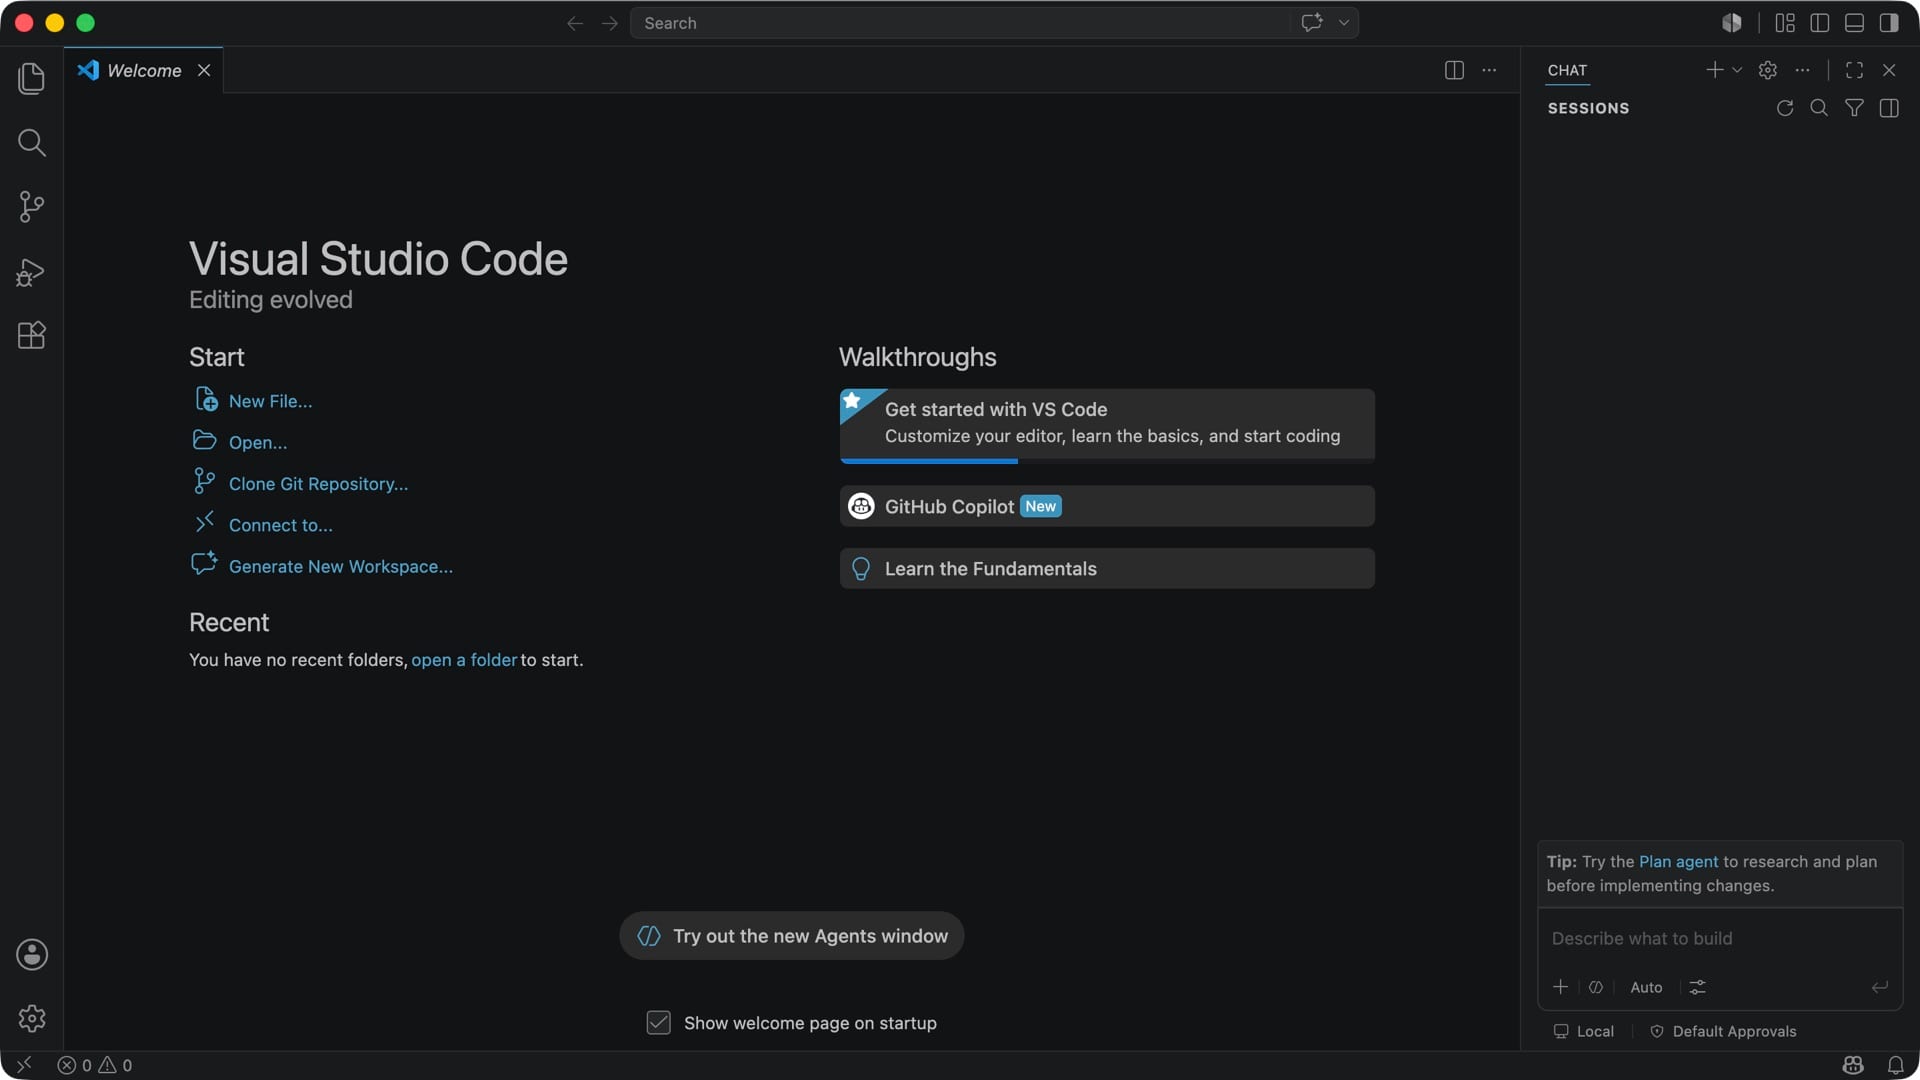Start a new chat with plus icon
The width and height of the screenshot is (1920, 1080).
(x=1714, y=69)
